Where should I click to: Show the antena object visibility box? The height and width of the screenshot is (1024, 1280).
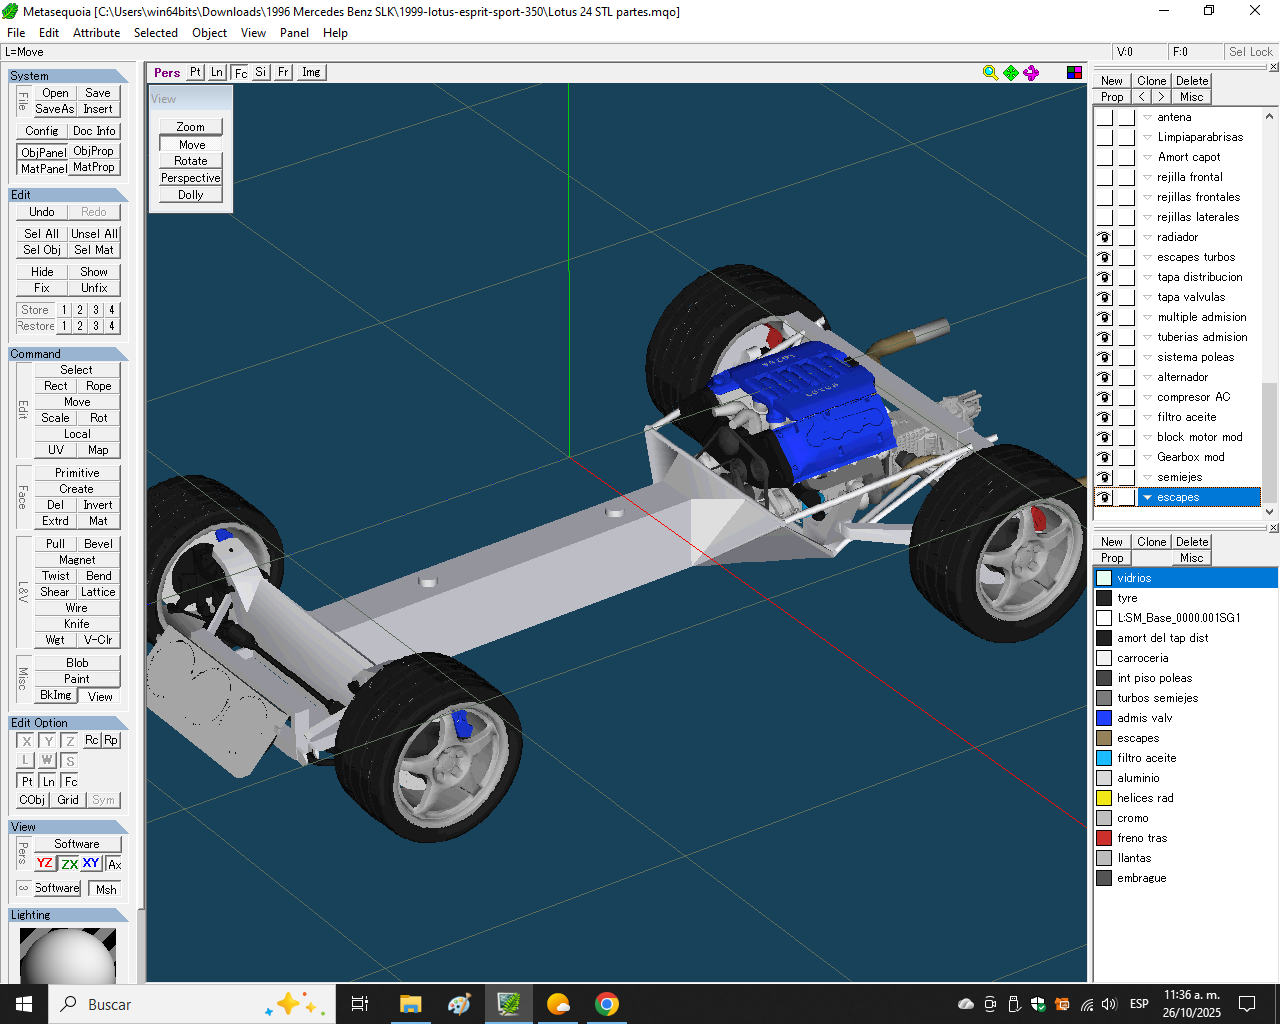pyautogui.click(x=1104, y=117)
